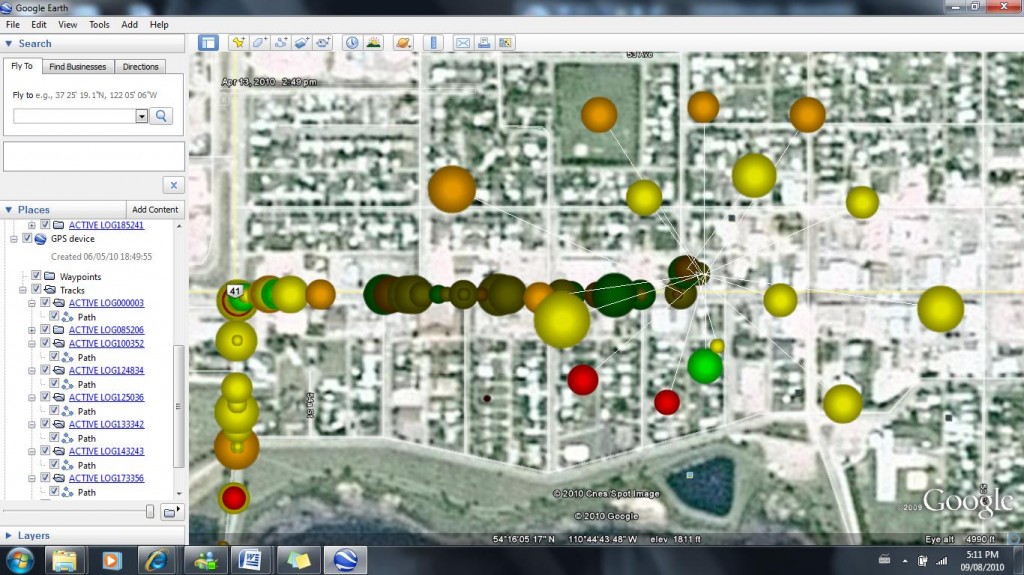Toggle the sidebar visibility button
Image resolution: width=1024 pixels, height=575 pixels.
(x=208, y=43)
